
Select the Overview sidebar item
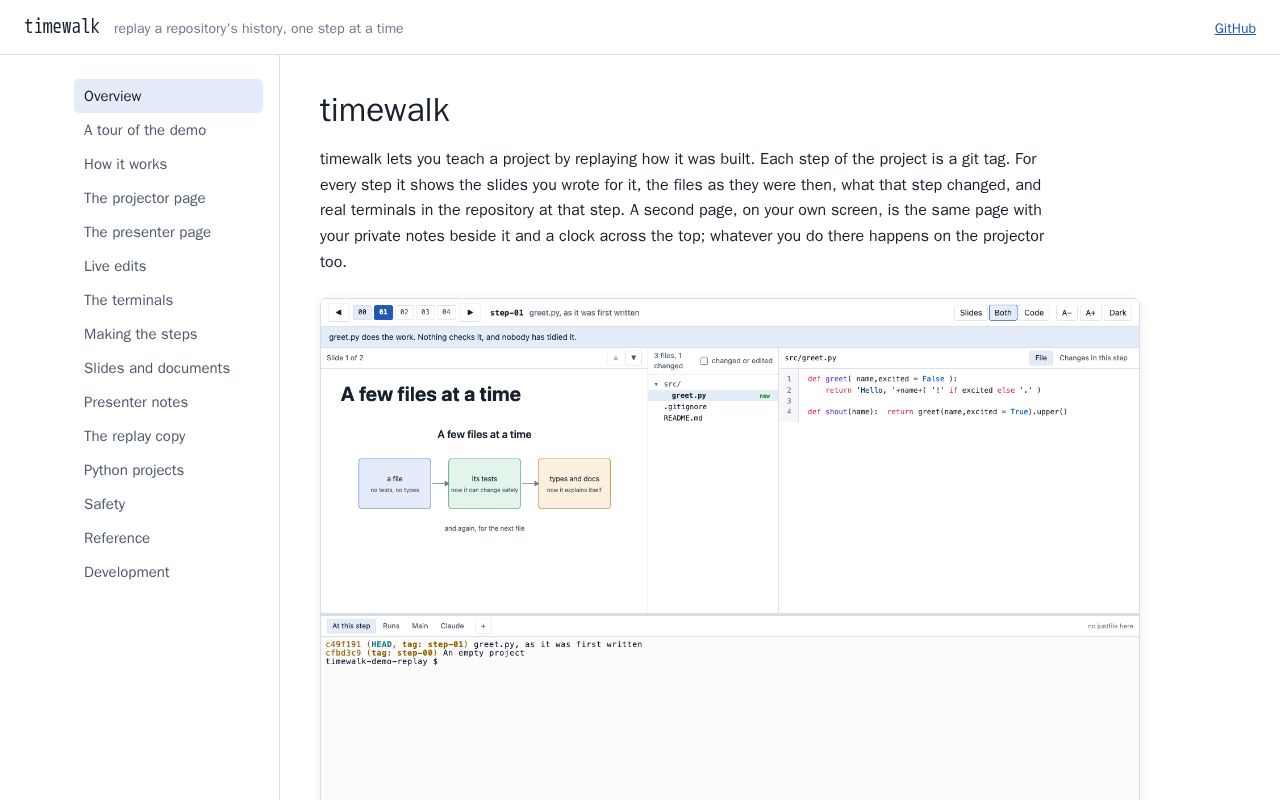click(168, 96)
